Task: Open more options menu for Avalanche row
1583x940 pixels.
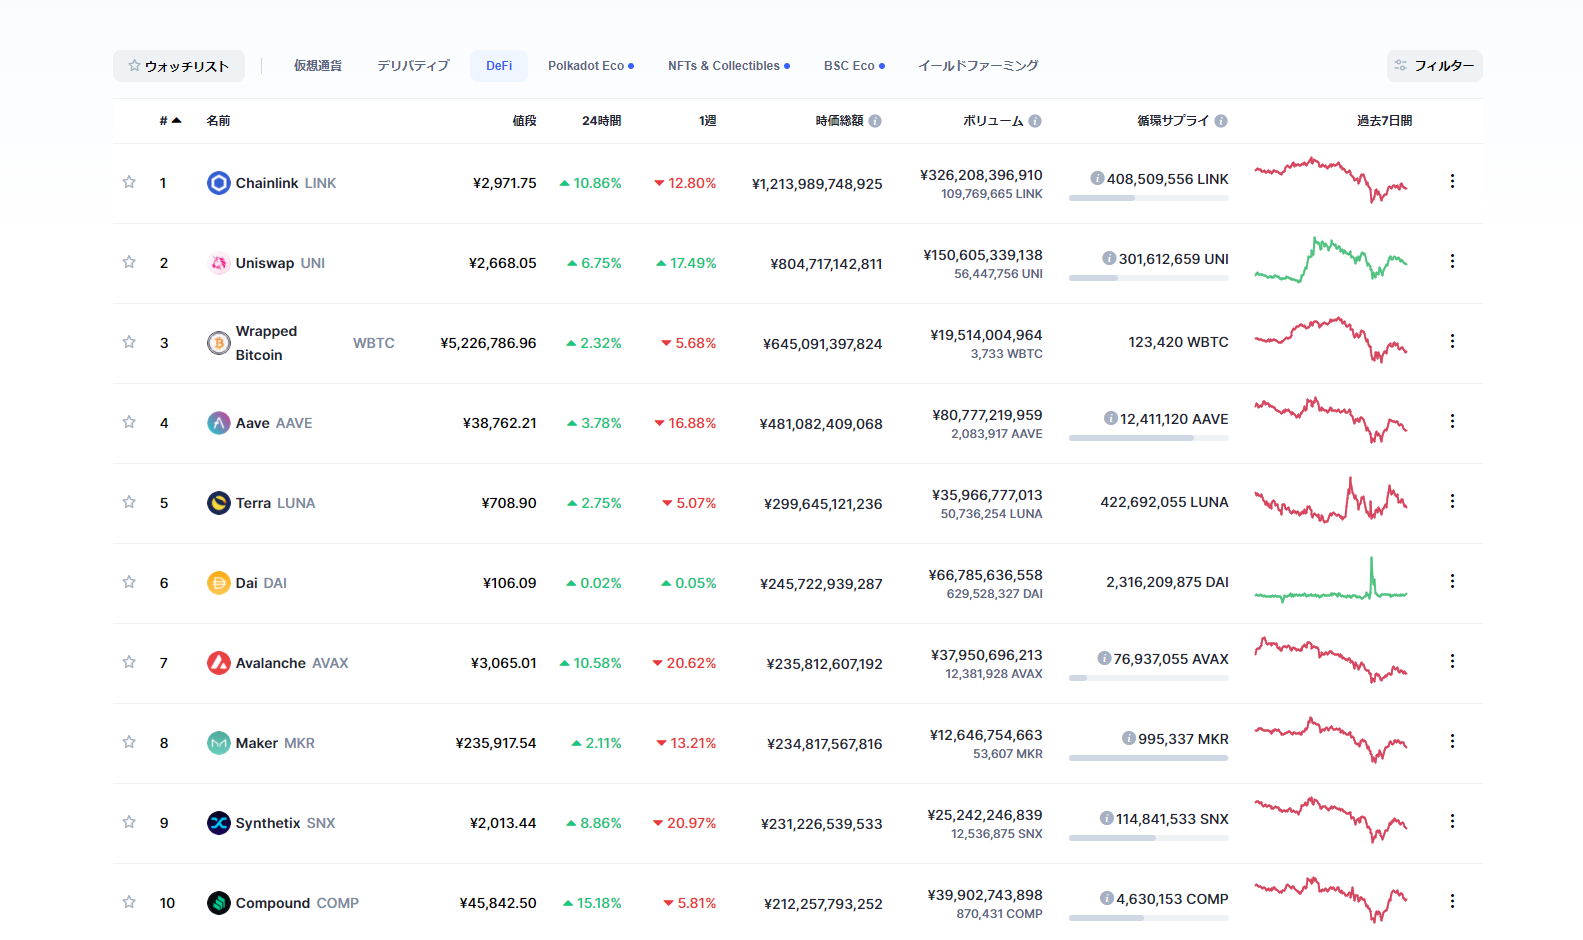Action: tap(1452, 661)
